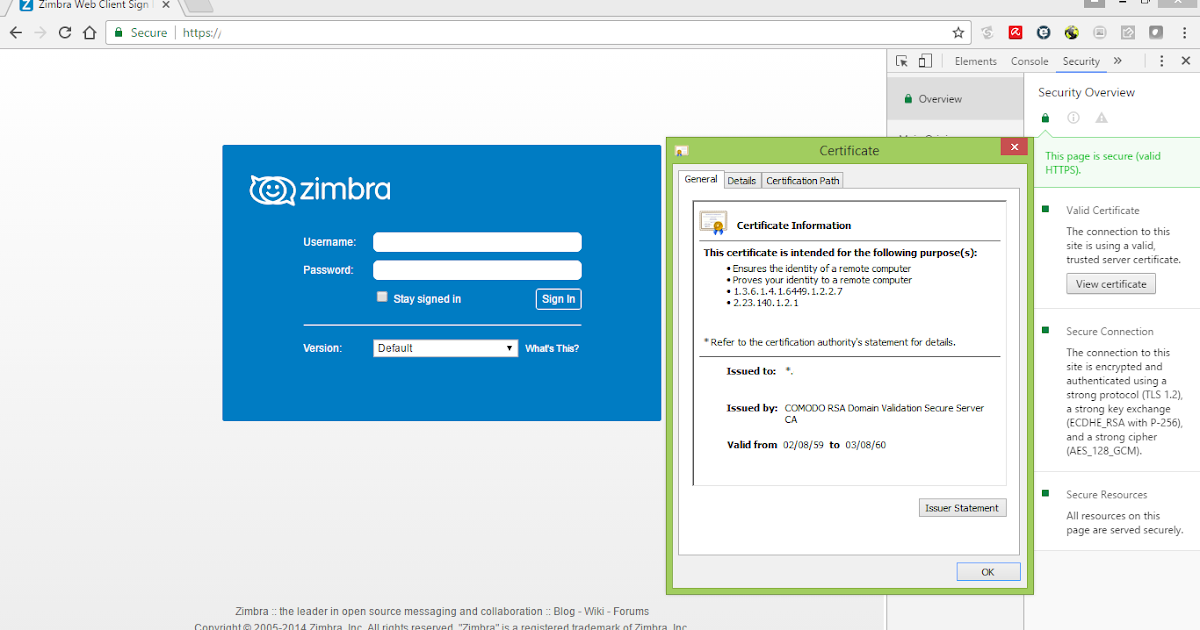Open the DevTools three-dot customize menu
This screenshot has height=630, width=1200.
pyautogui.click(x=1161, y=61)
